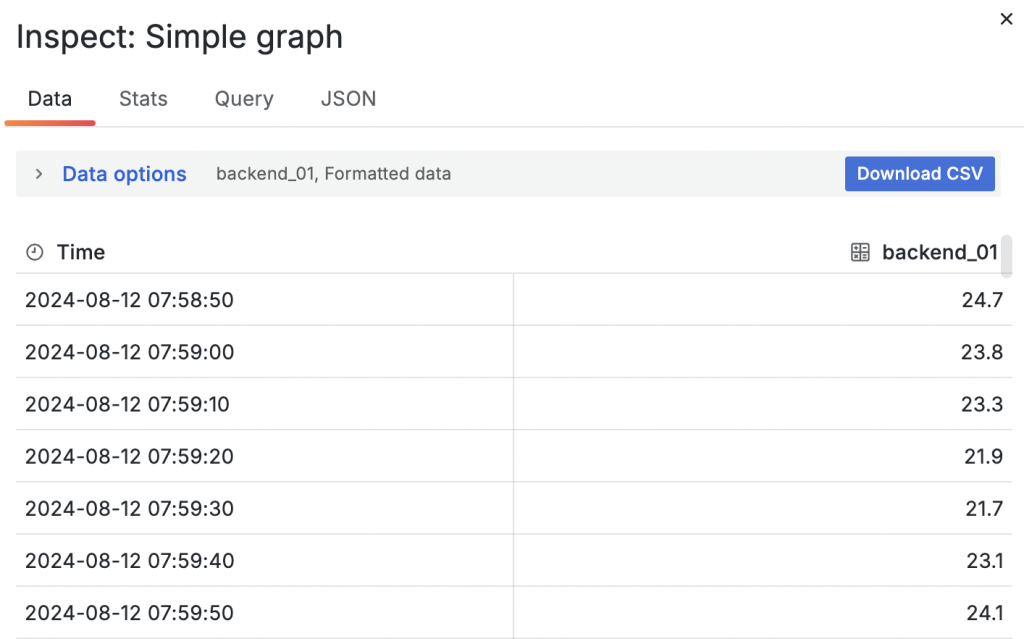Select the JSON tab
This screenshot has height=639, width=1024.
click(x=348, y=99)
